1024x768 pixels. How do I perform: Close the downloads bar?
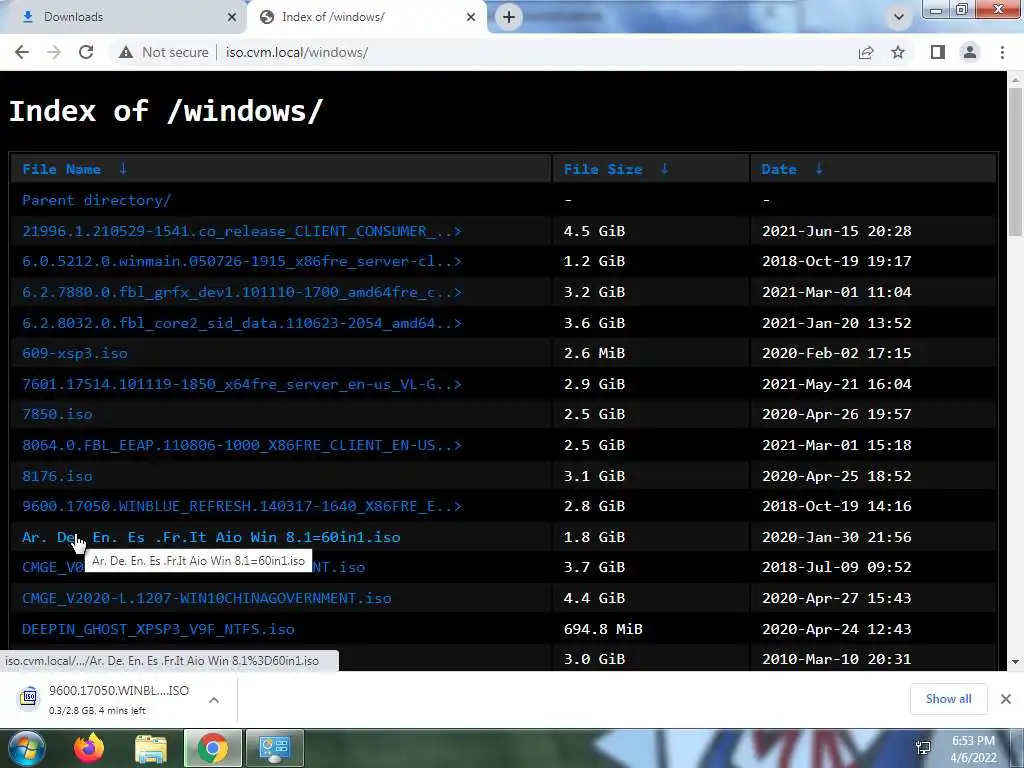coord(1006,699)
